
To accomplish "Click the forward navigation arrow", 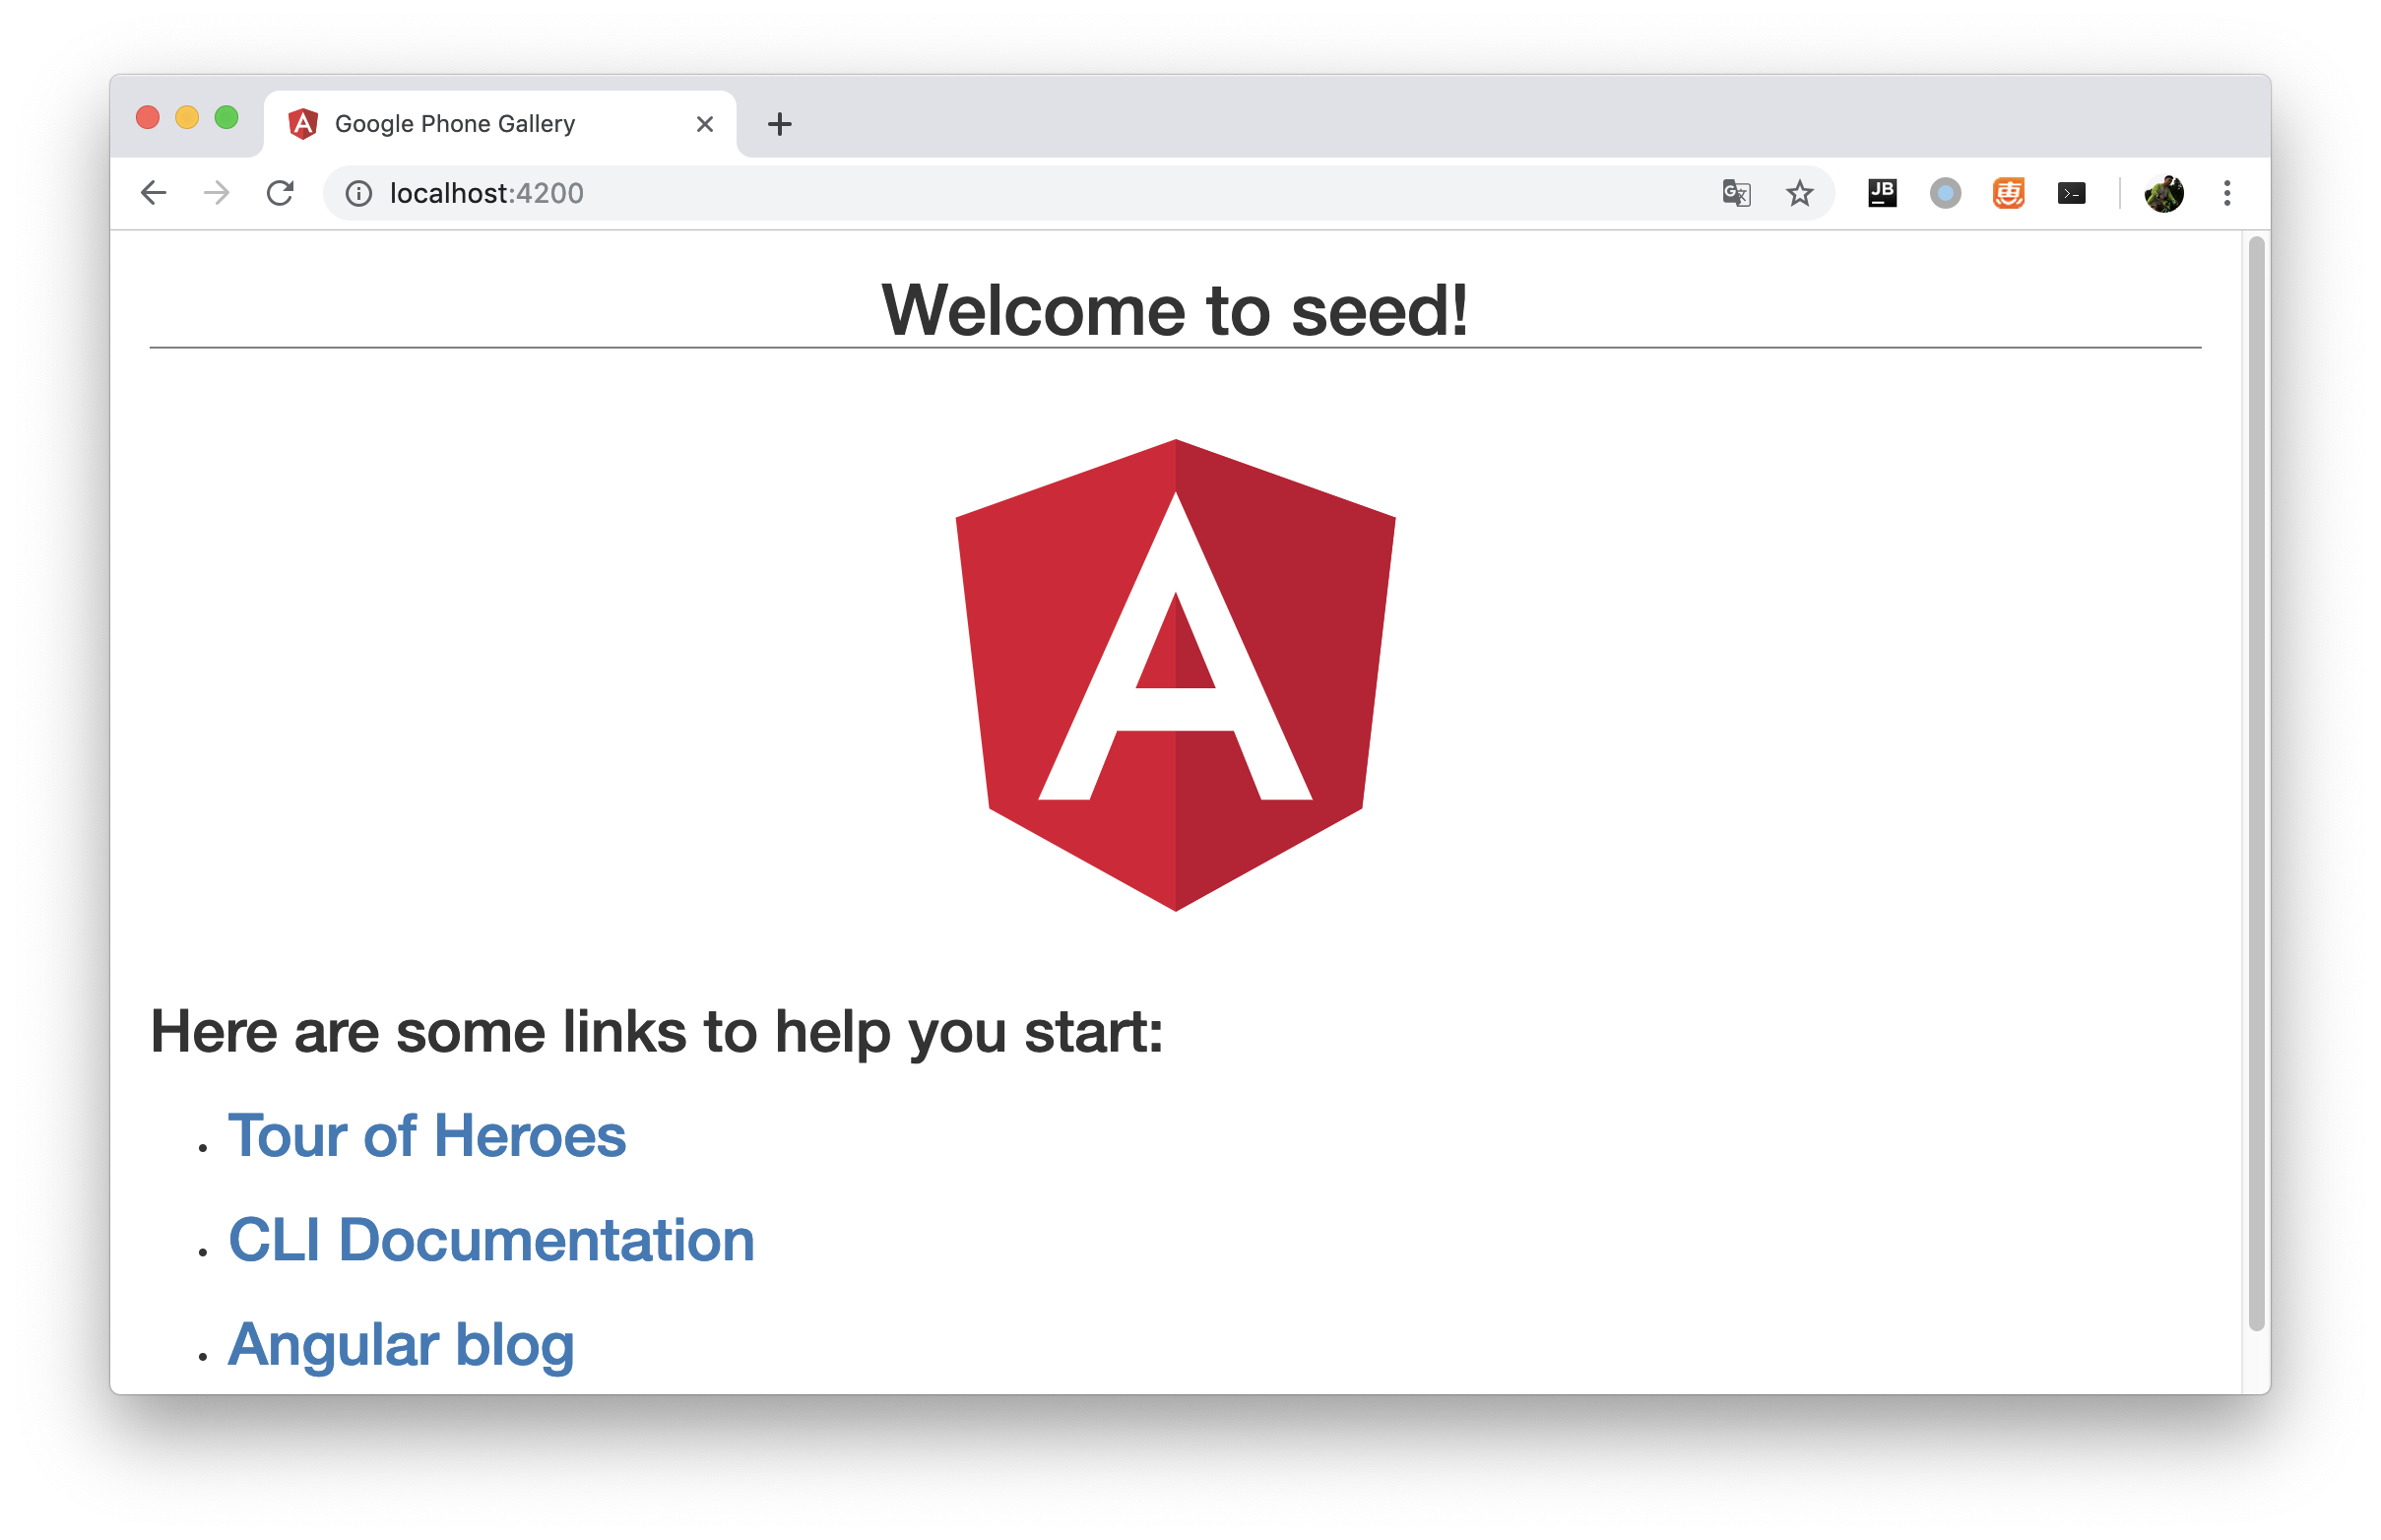I will pos(216,193).
